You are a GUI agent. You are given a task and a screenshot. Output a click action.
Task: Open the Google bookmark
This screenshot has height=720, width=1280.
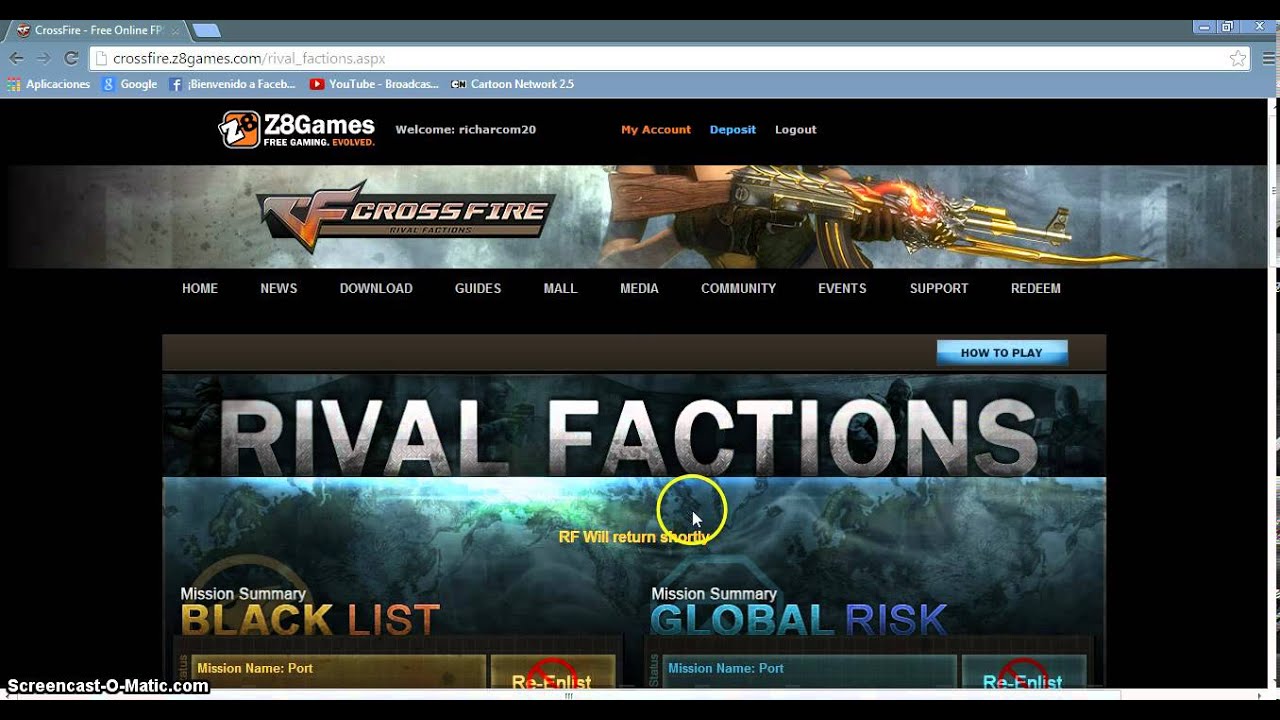[x=129, y=84]
